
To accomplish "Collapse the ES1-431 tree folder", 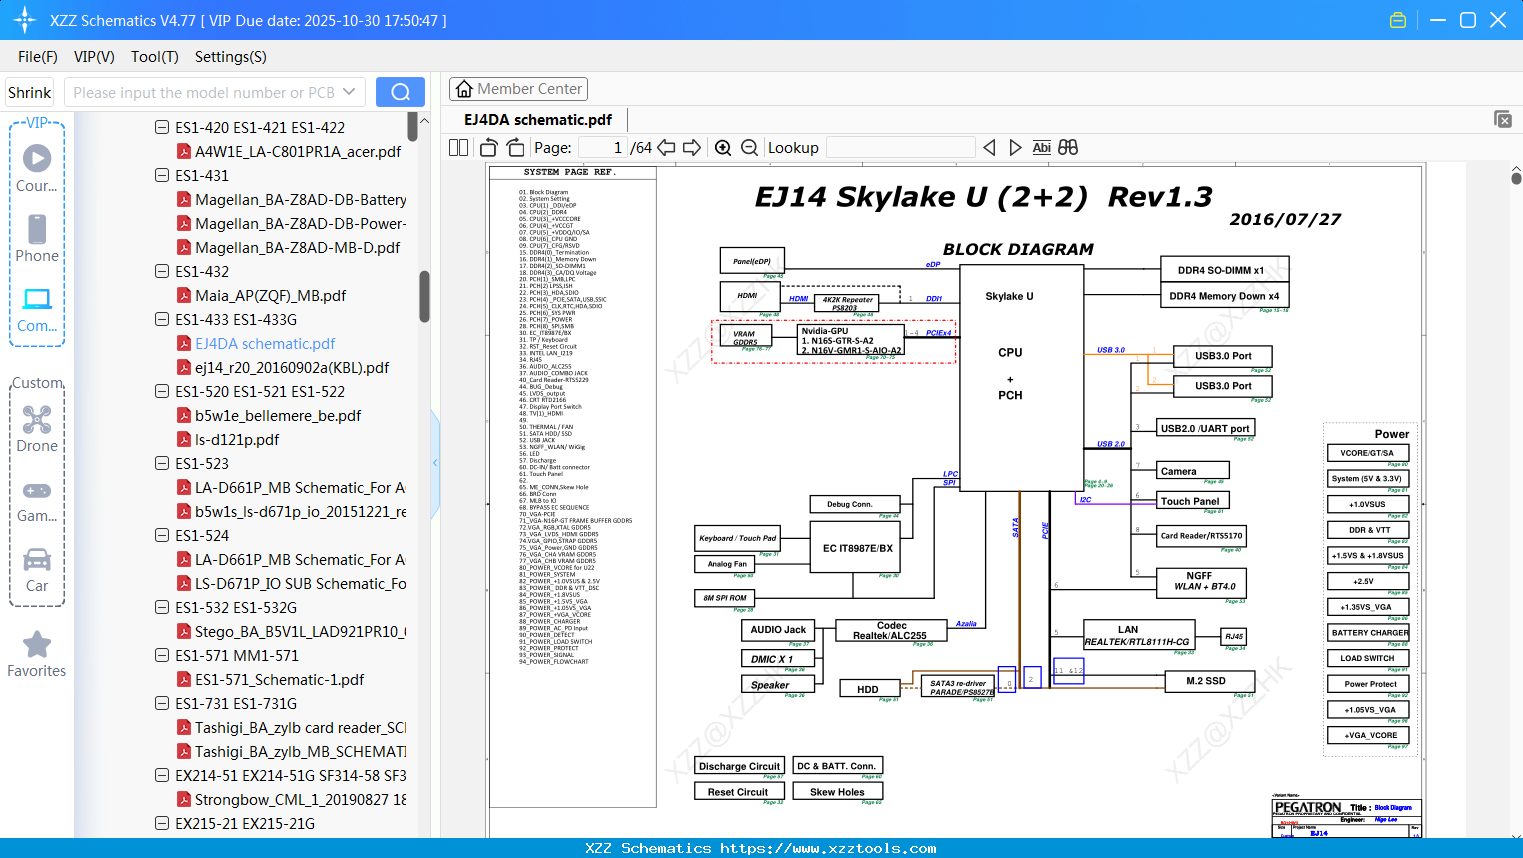I will pyautogui.click(x=162, y=176).
